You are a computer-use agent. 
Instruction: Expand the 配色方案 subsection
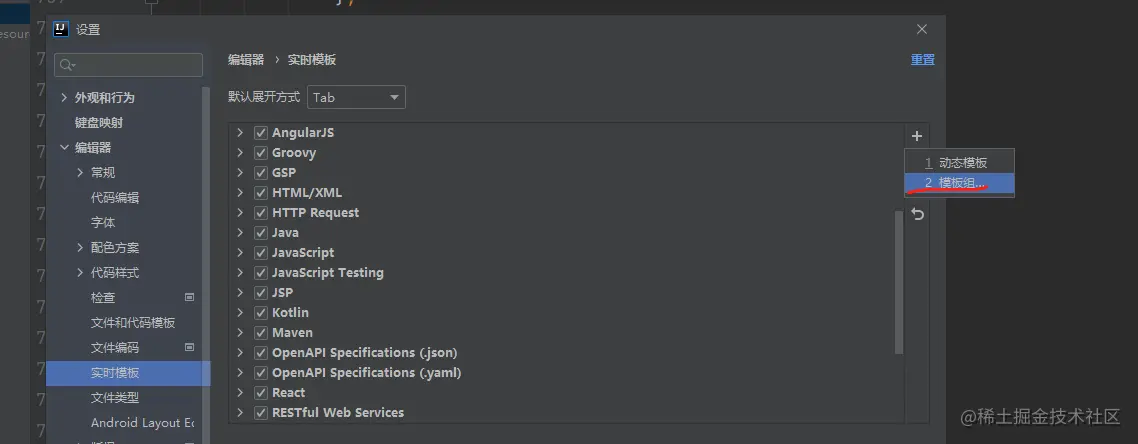coord(80,247)
